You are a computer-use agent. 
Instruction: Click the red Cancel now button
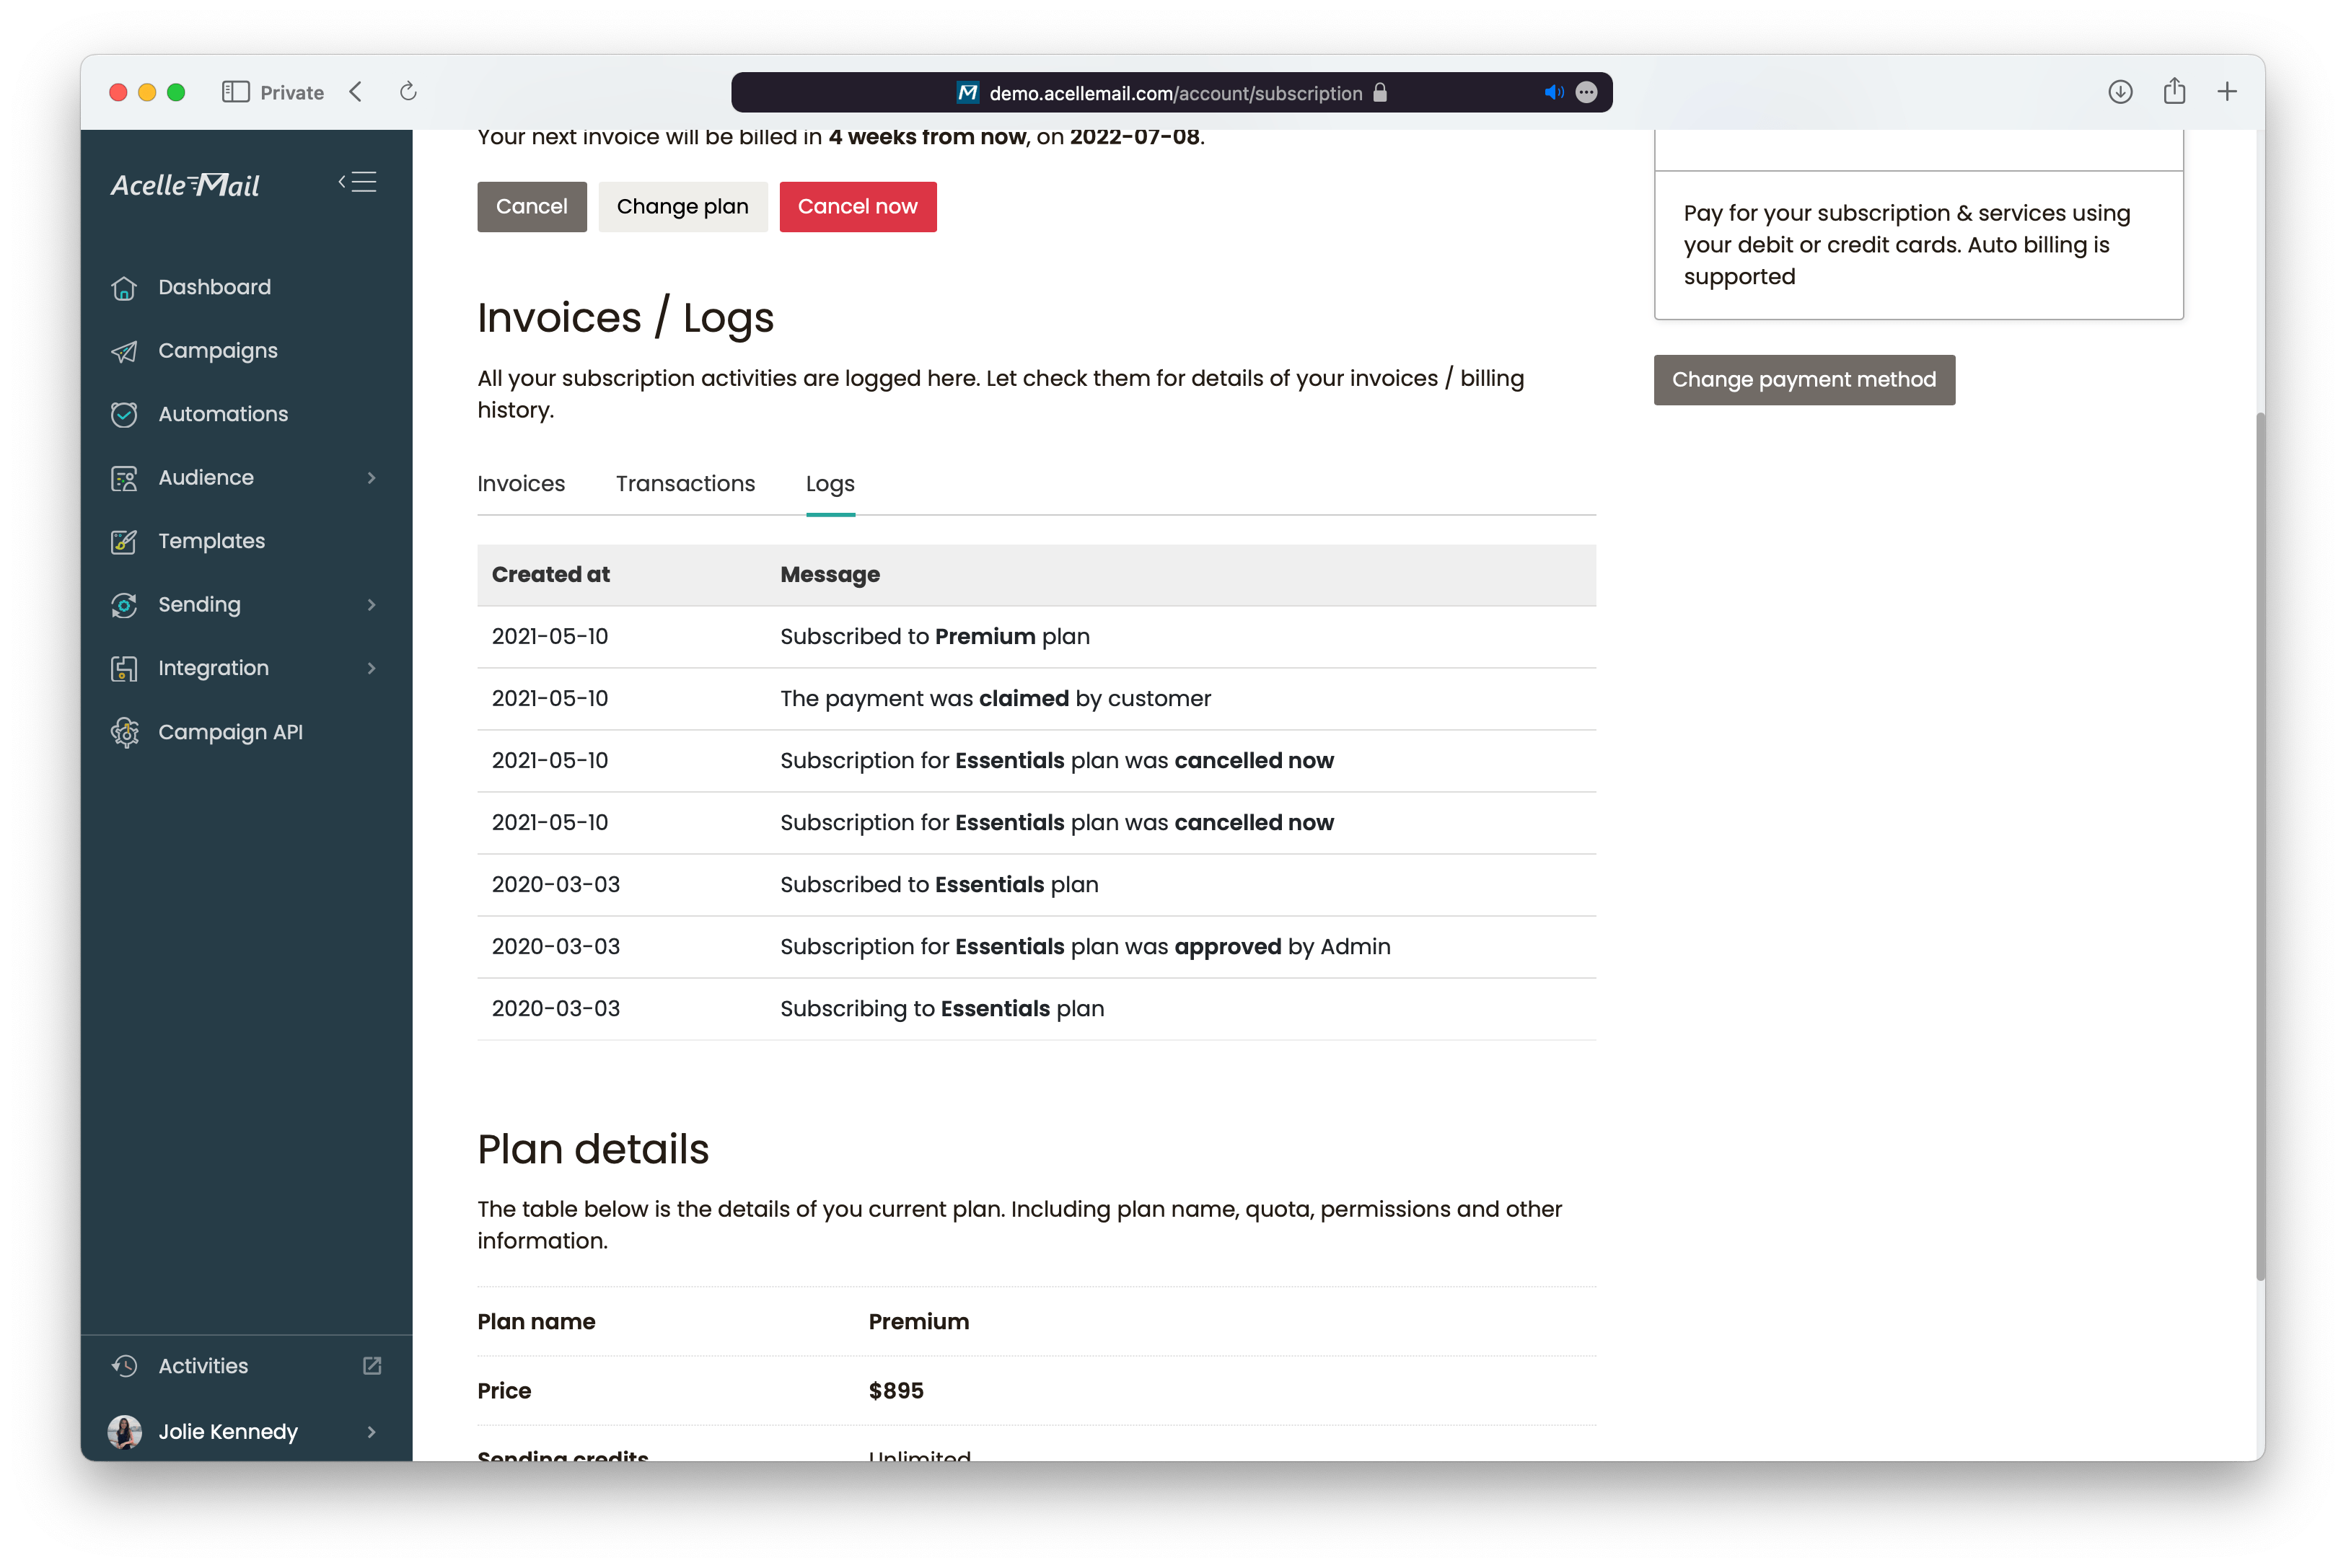tap(858, 207)
